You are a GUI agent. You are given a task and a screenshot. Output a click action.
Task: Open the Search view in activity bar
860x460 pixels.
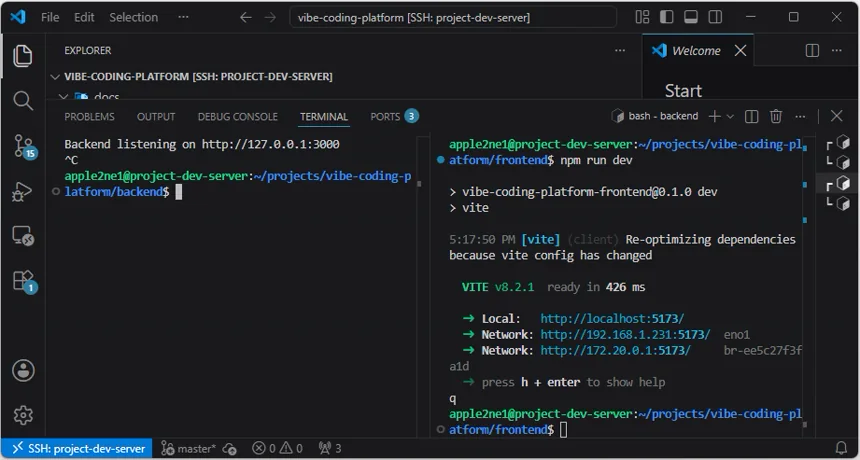click(x=22, y=101)
